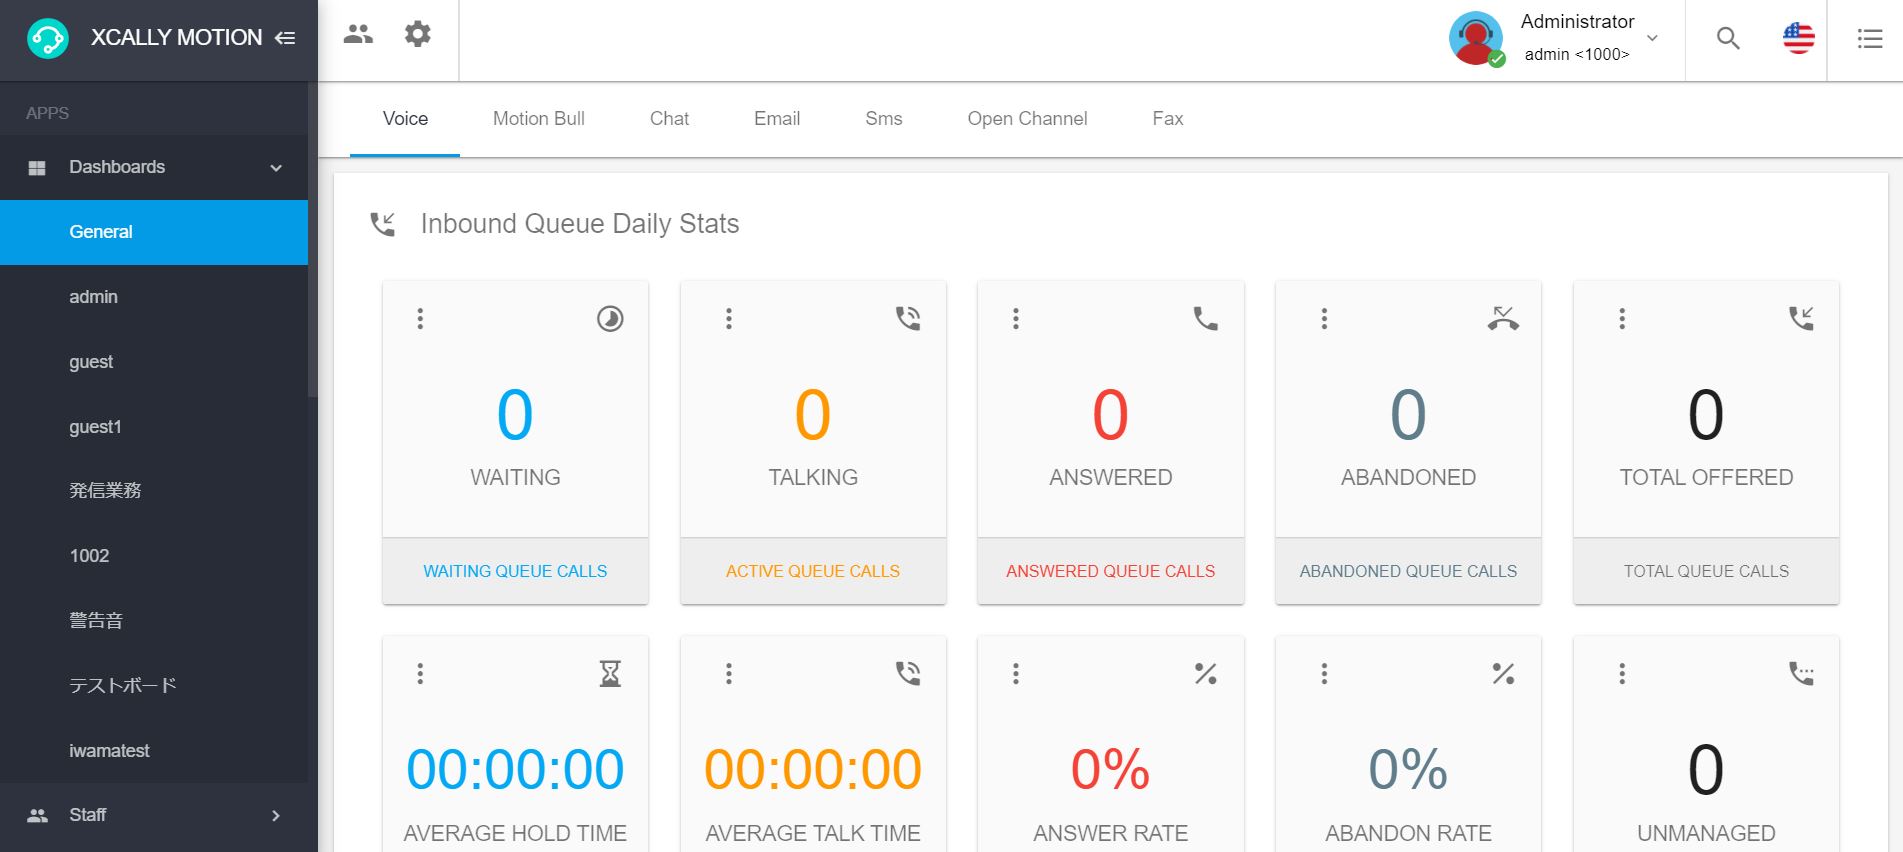This screenshot has height=852, width=1903.
Task: Open the 警告音 dashboard entry
Action: click(x=154, y=621)
